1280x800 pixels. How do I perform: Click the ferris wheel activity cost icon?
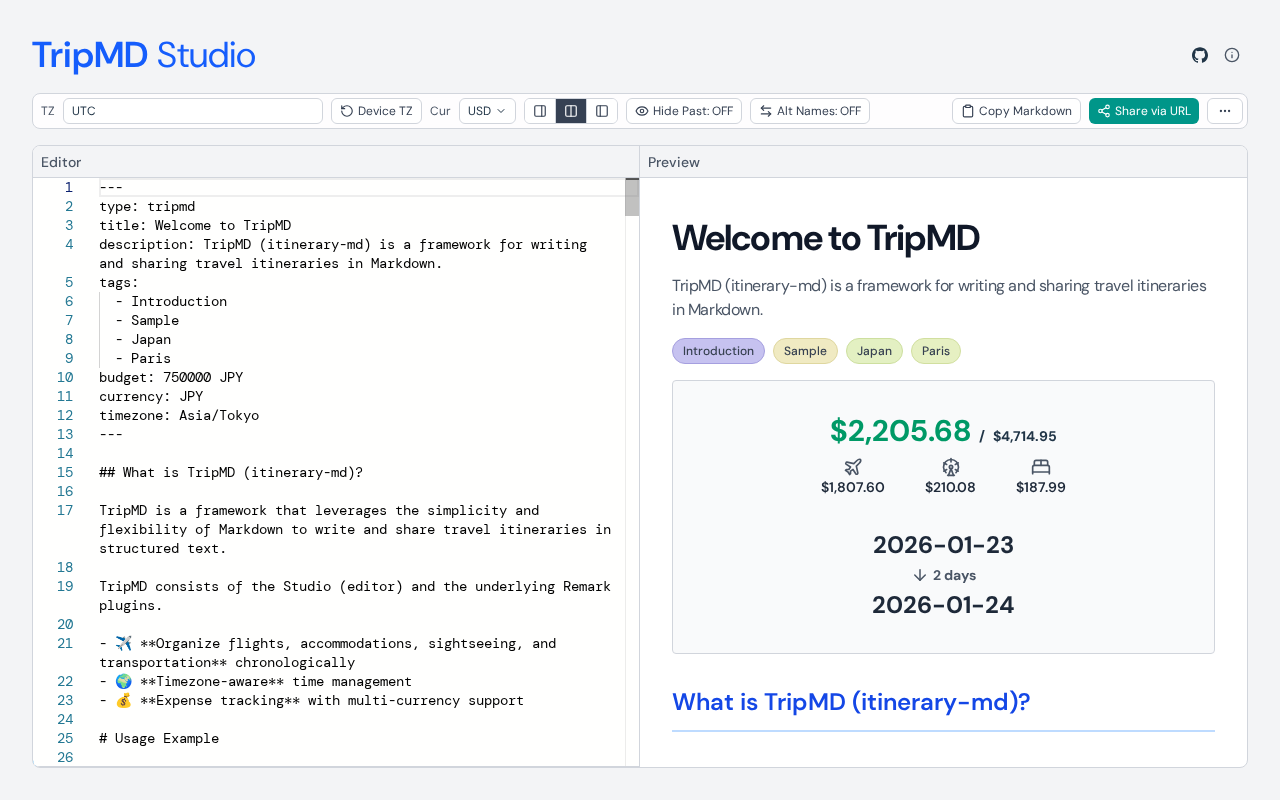pyautogui.click(x=951, y=467)
